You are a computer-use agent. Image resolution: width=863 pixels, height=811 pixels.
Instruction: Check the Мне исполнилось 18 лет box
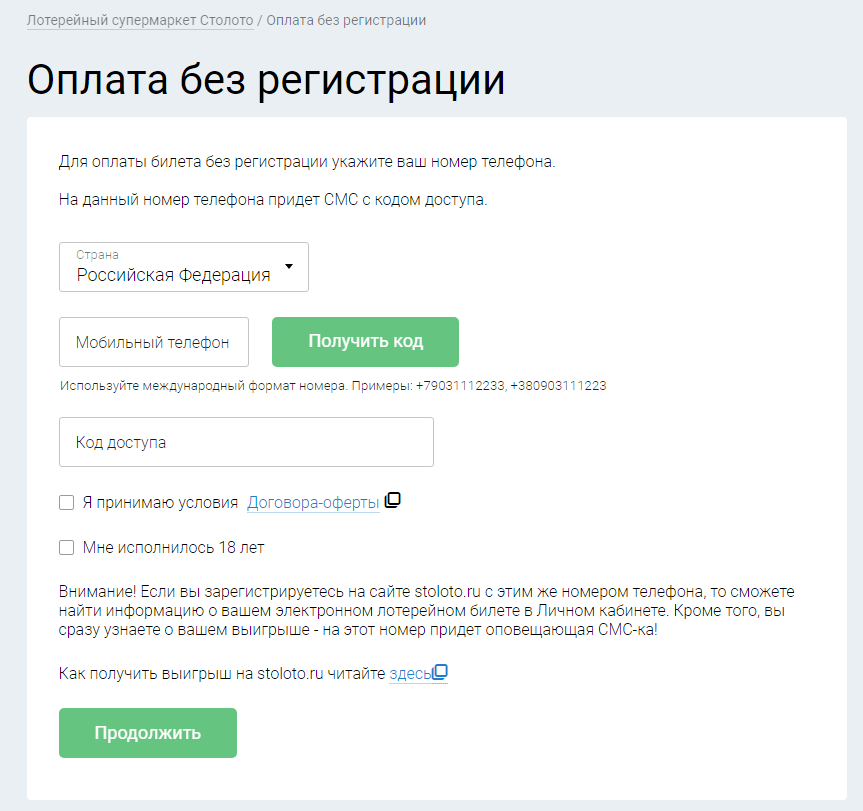pos(67,548)
